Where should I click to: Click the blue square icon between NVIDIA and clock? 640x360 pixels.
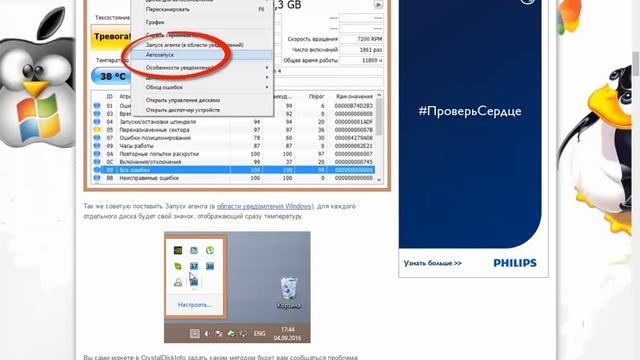tap(194, 250)
